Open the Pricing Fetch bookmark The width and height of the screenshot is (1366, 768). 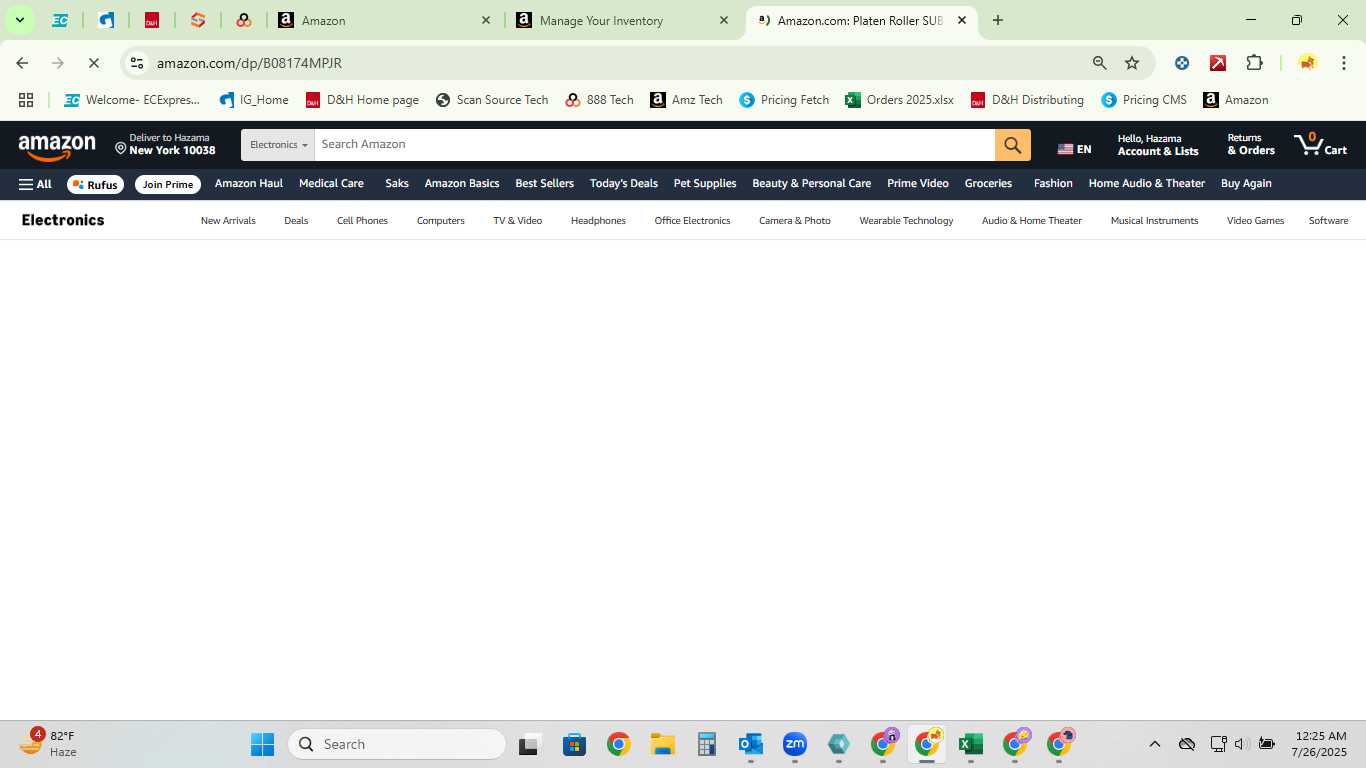[784, 100]
